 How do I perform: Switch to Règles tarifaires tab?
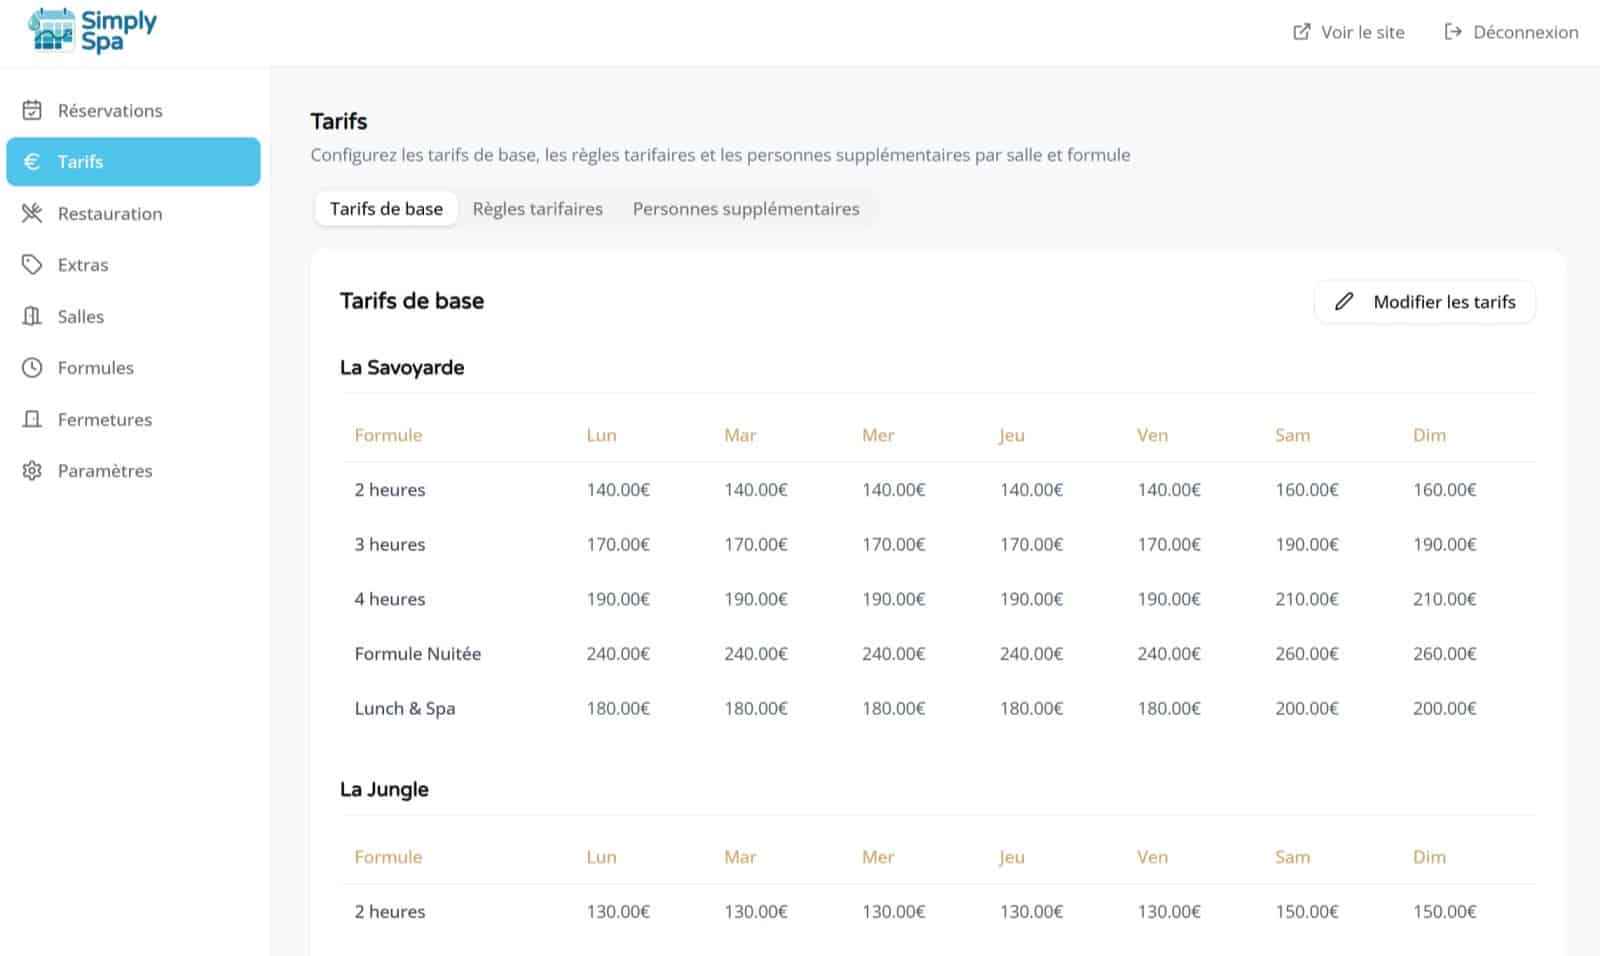point(537,209)
